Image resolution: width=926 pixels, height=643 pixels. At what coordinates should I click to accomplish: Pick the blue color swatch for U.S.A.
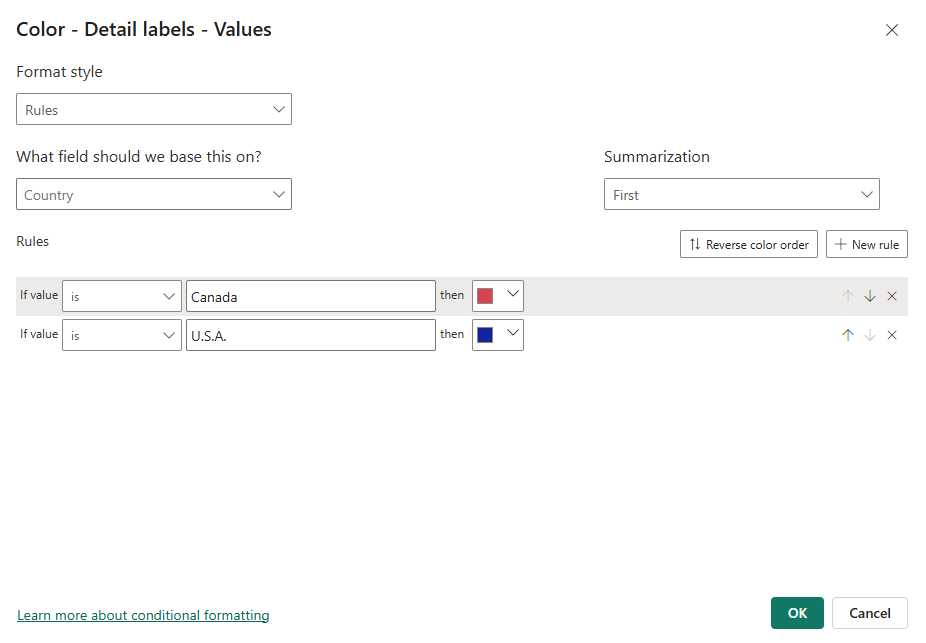[x=486, y=335]
